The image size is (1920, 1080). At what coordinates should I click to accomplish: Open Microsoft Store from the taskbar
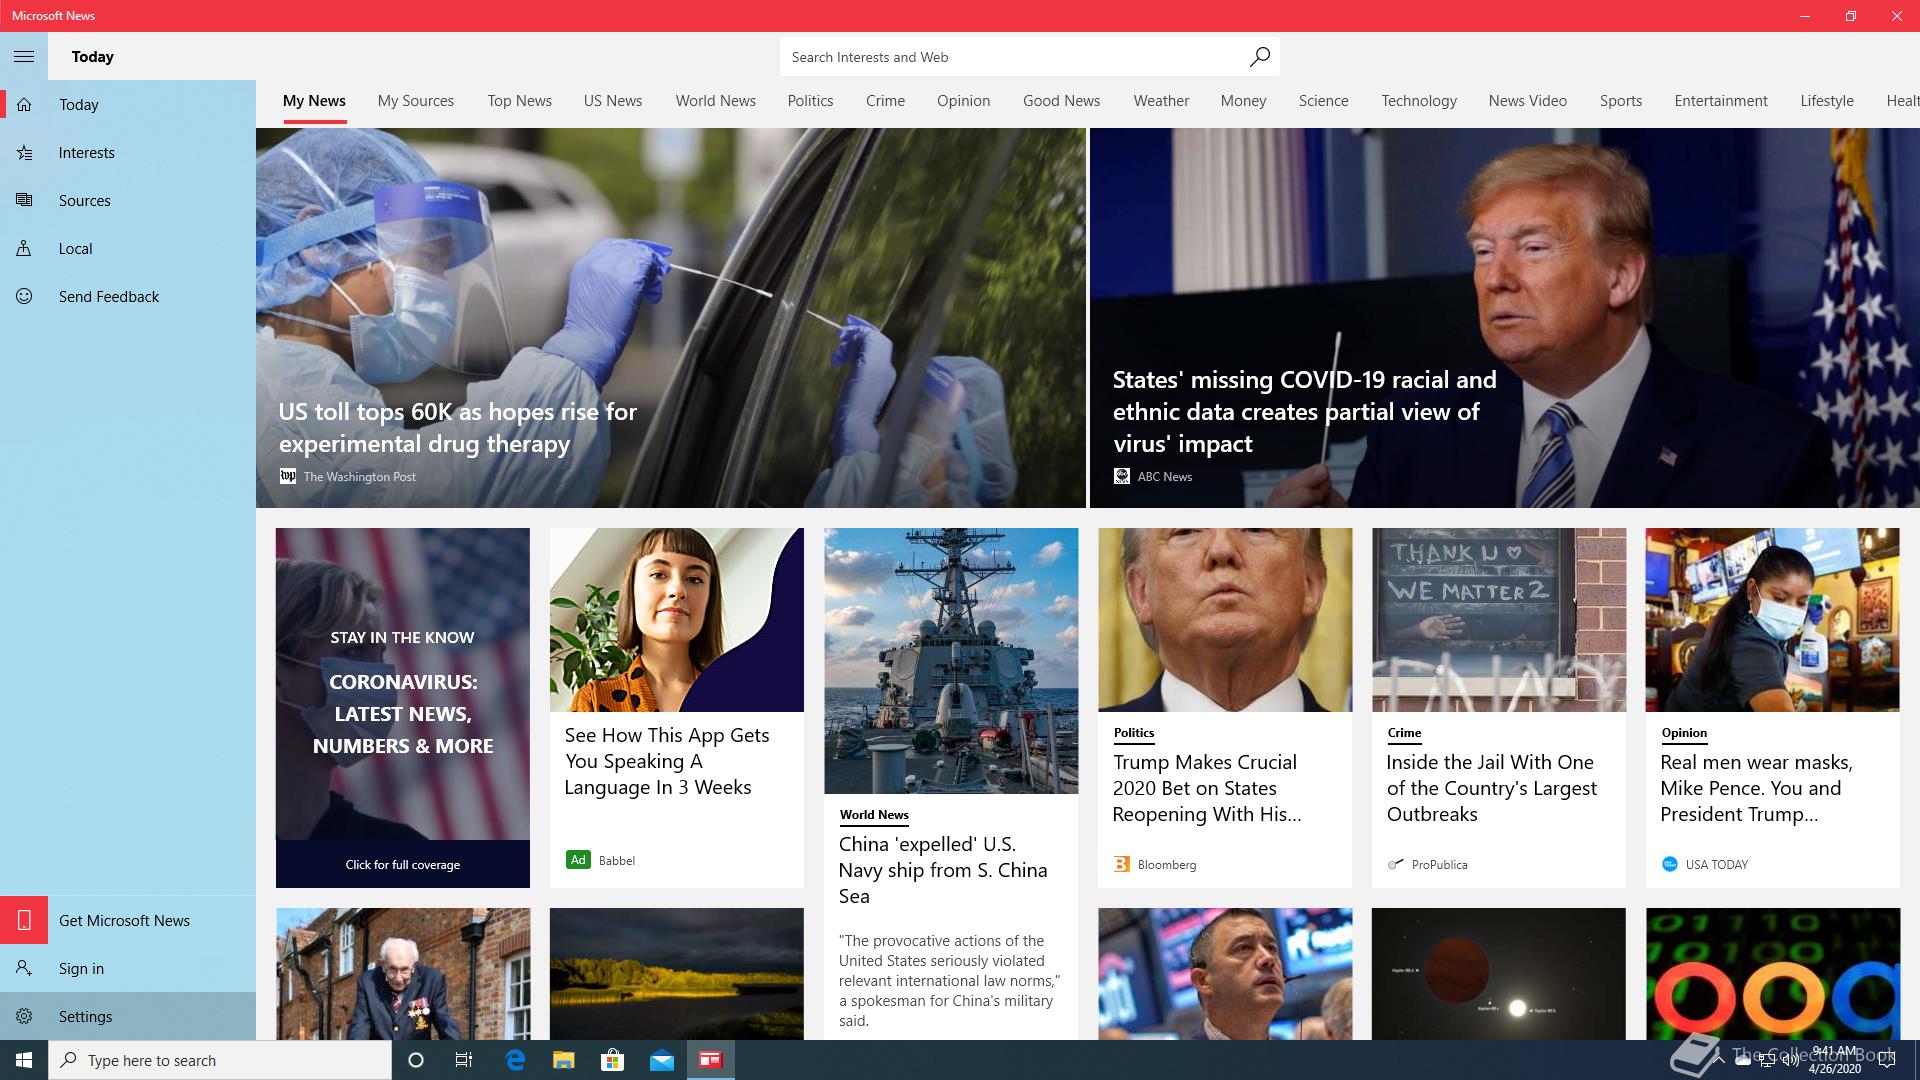tap(613, 1060)
